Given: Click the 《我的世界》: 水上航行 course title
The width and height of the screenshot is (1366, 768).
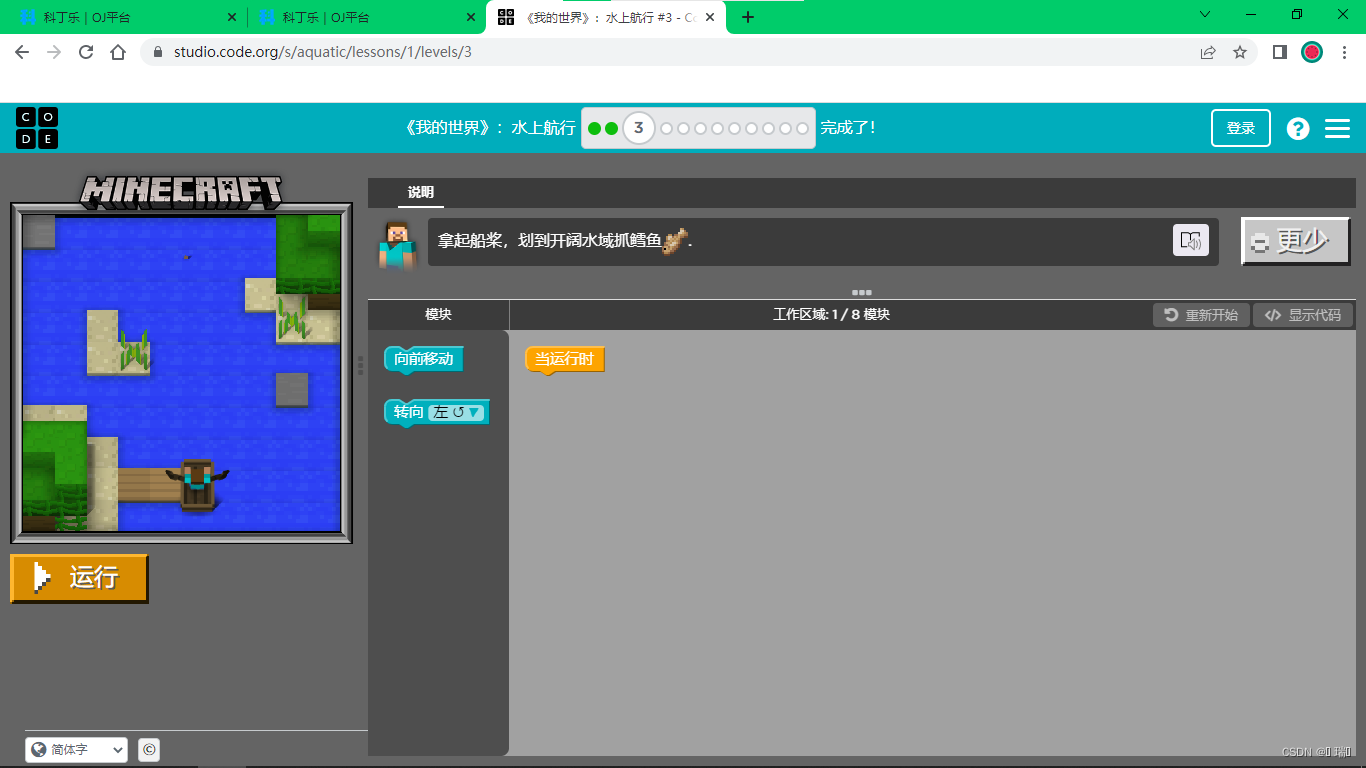Looking at the screenshot, I should (x=489, y=128).
